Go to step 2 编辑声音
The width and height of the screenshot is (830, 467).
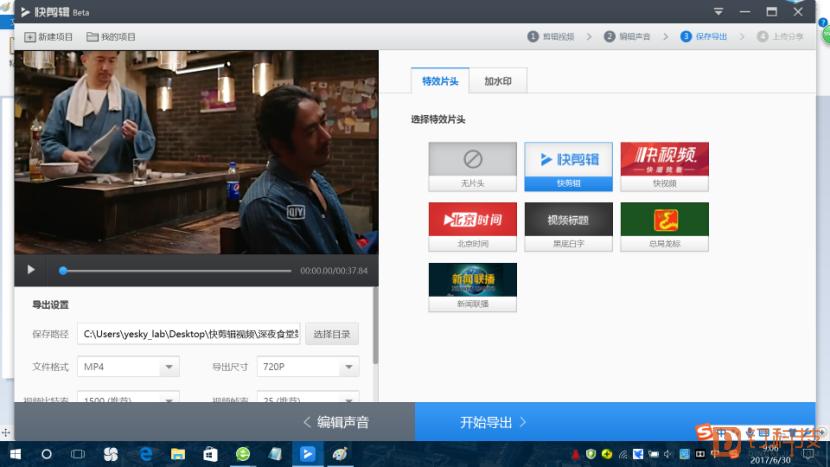[x=627, y=37]
